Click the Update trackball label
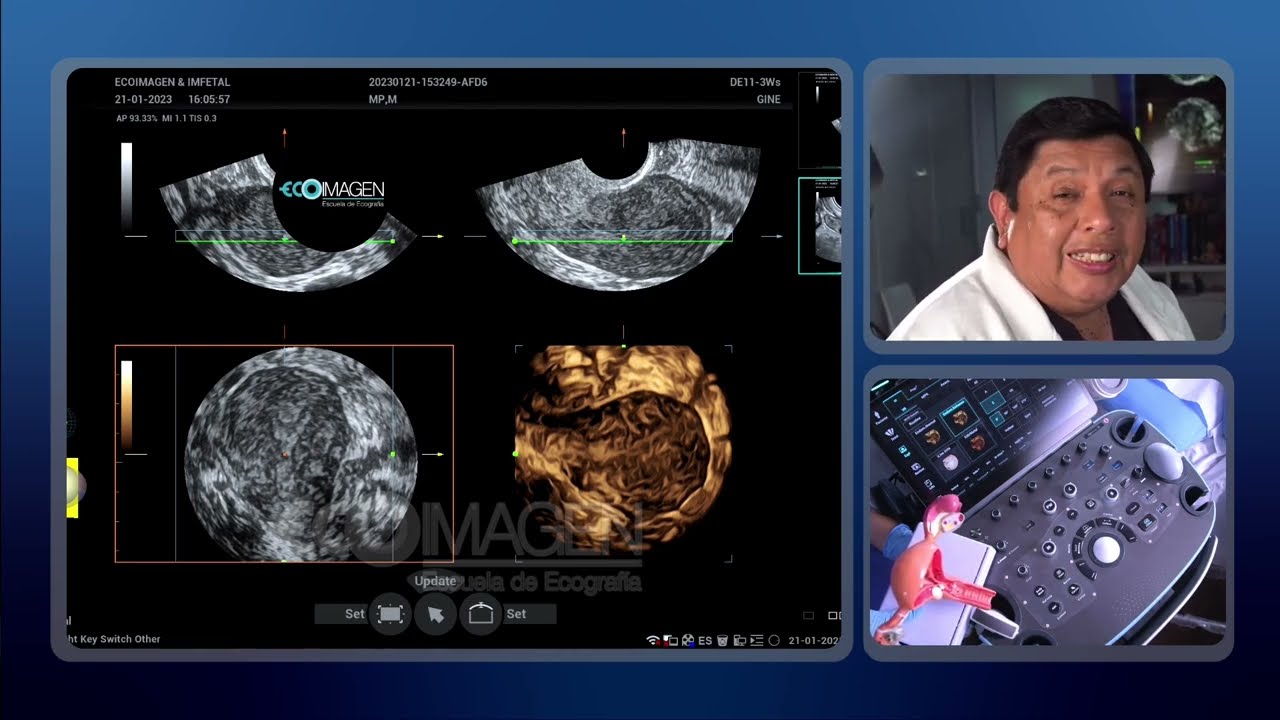The image size is (1280, 720). pyautogui.click(x=435, y=581)
